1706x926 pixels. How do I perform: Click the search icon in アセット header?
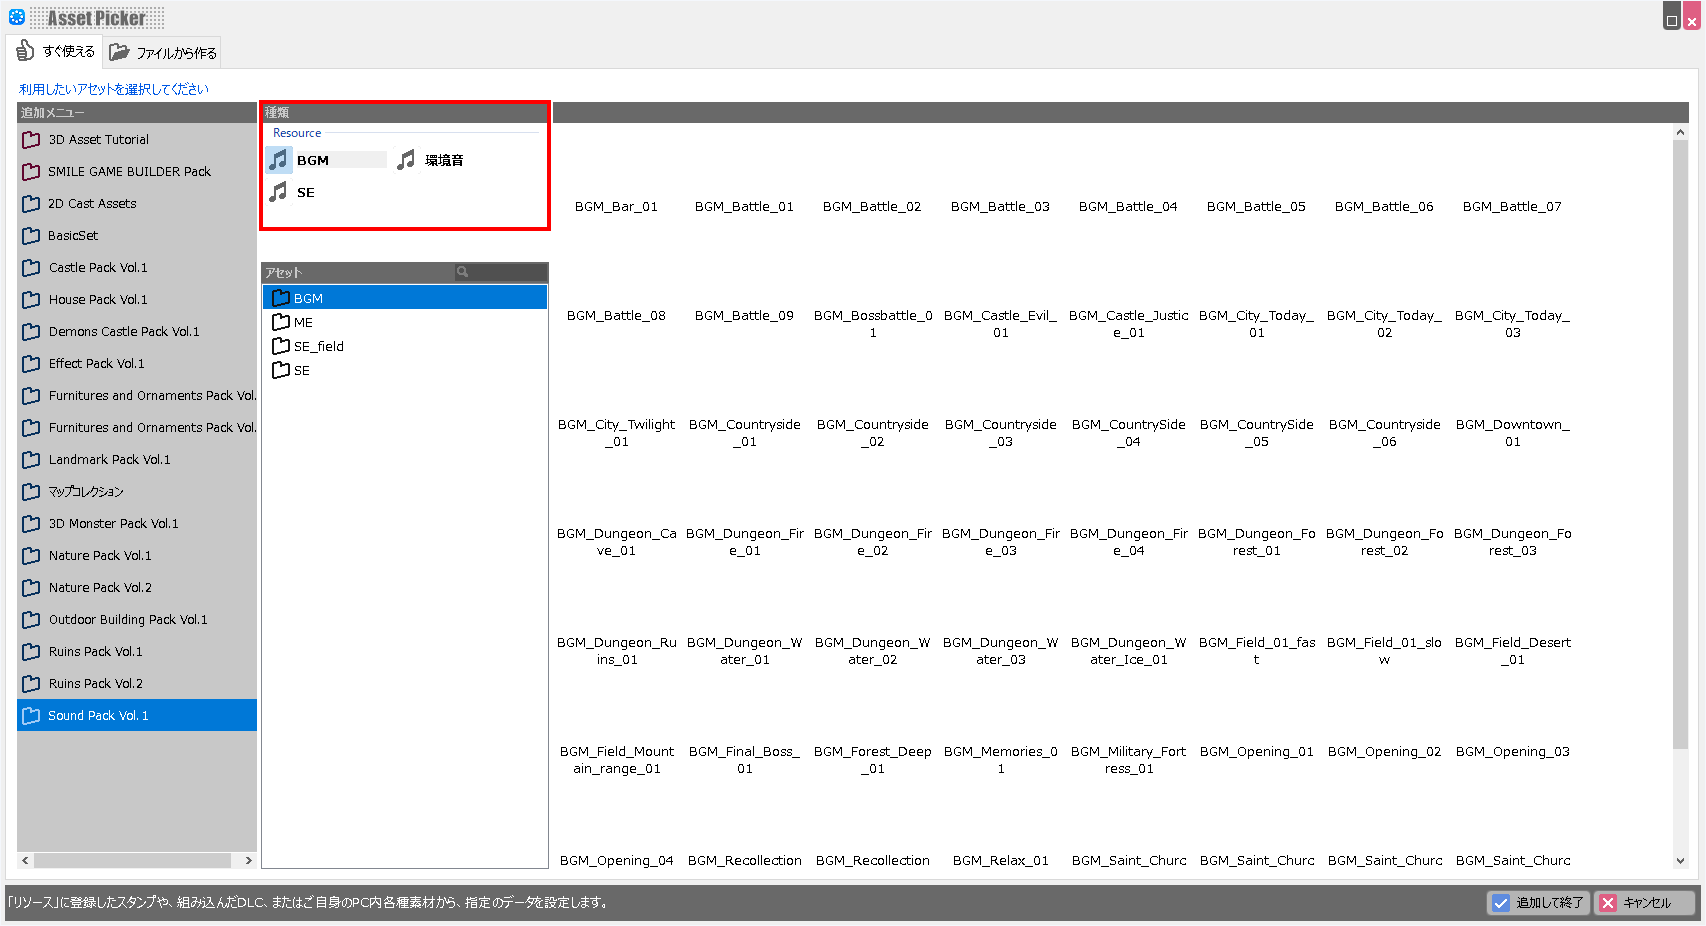(462, 272)
